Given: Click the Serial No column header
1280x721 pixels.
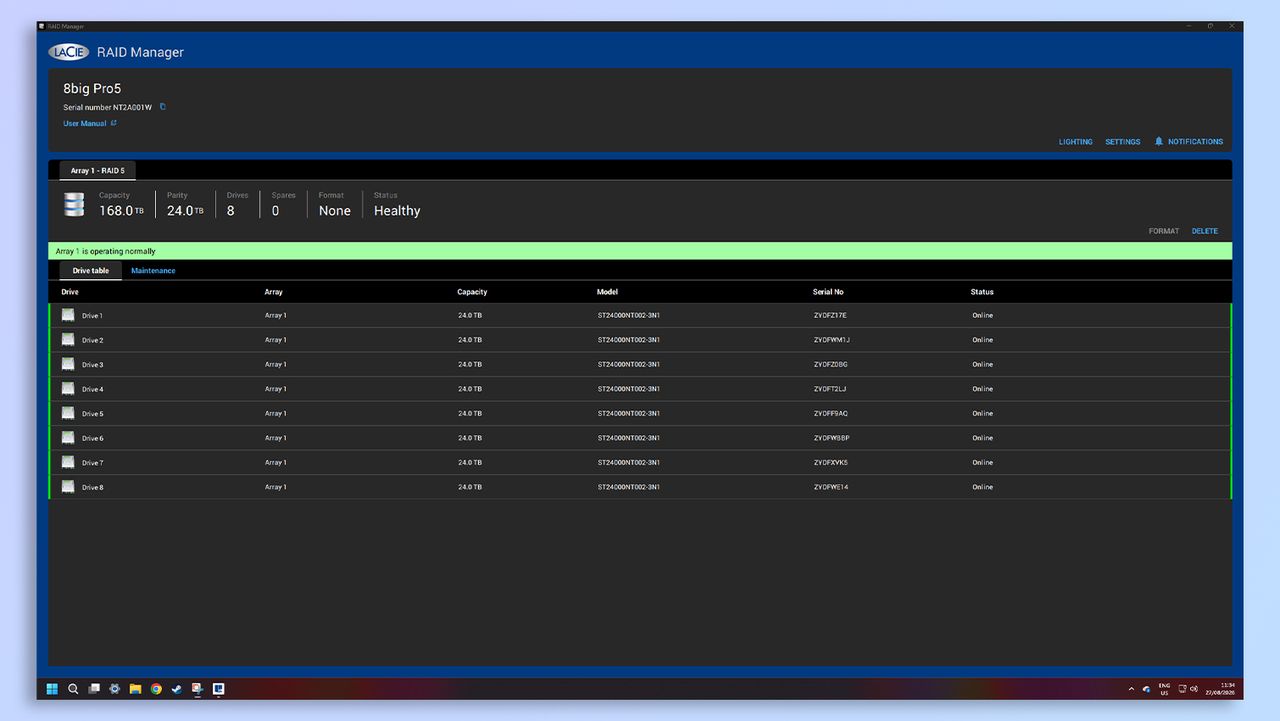Looking at the screenshot, I should (828, 292).
